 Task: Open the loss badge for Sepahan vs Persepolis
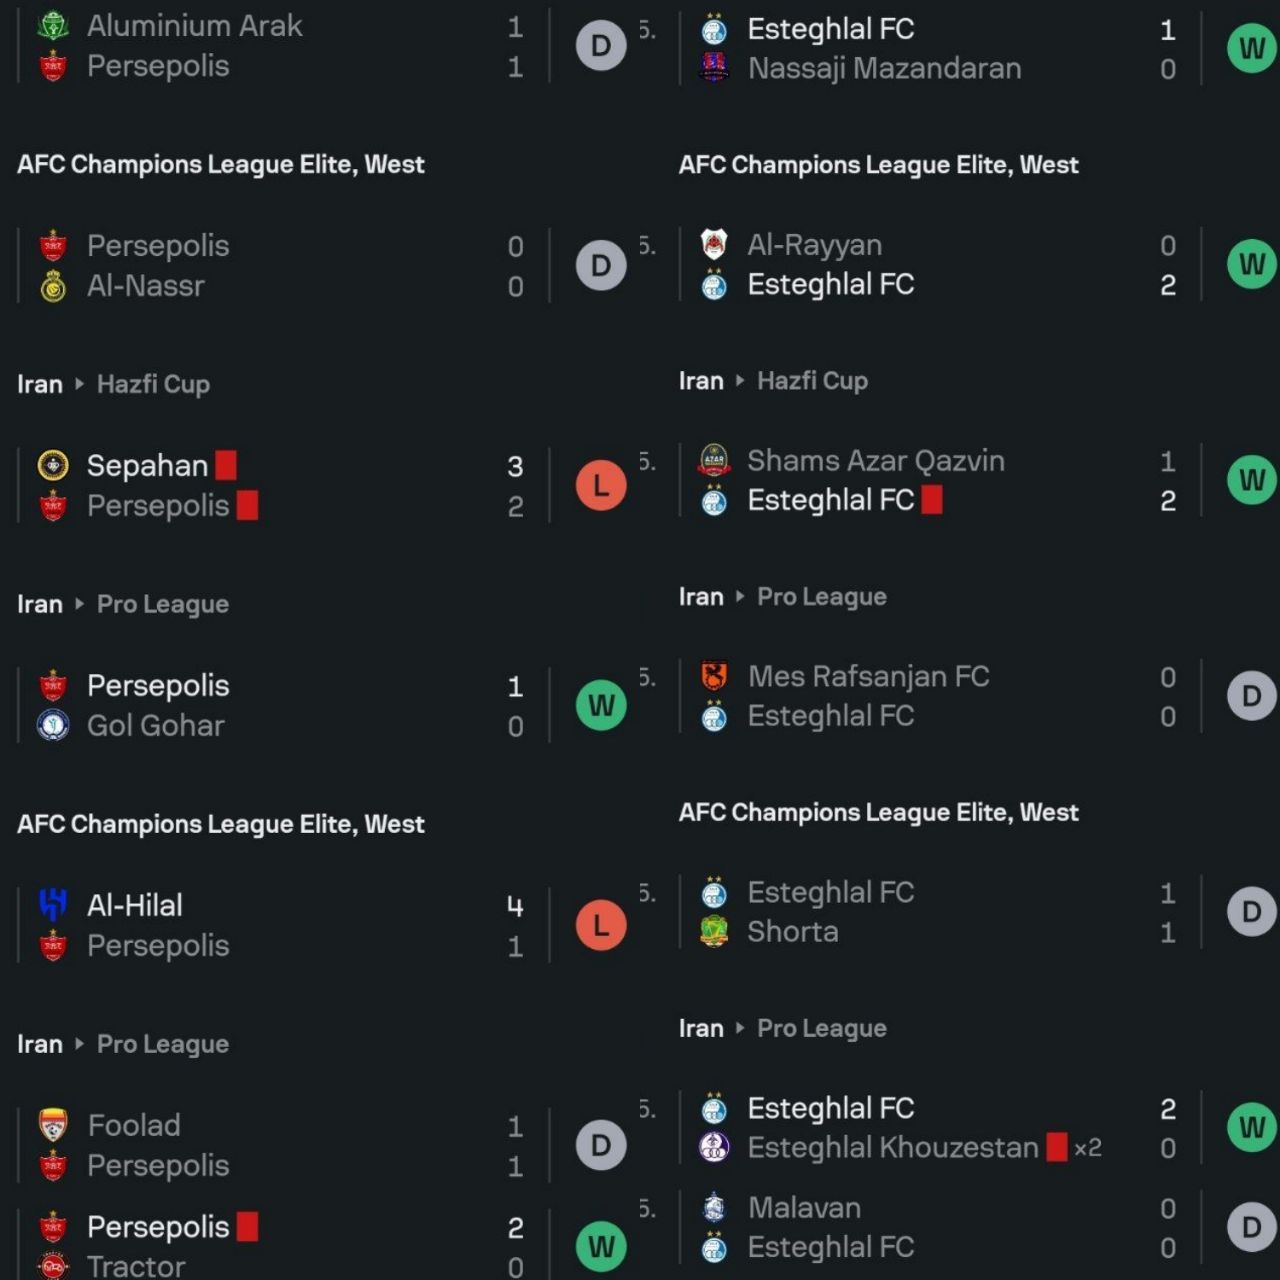click(601, 485)
